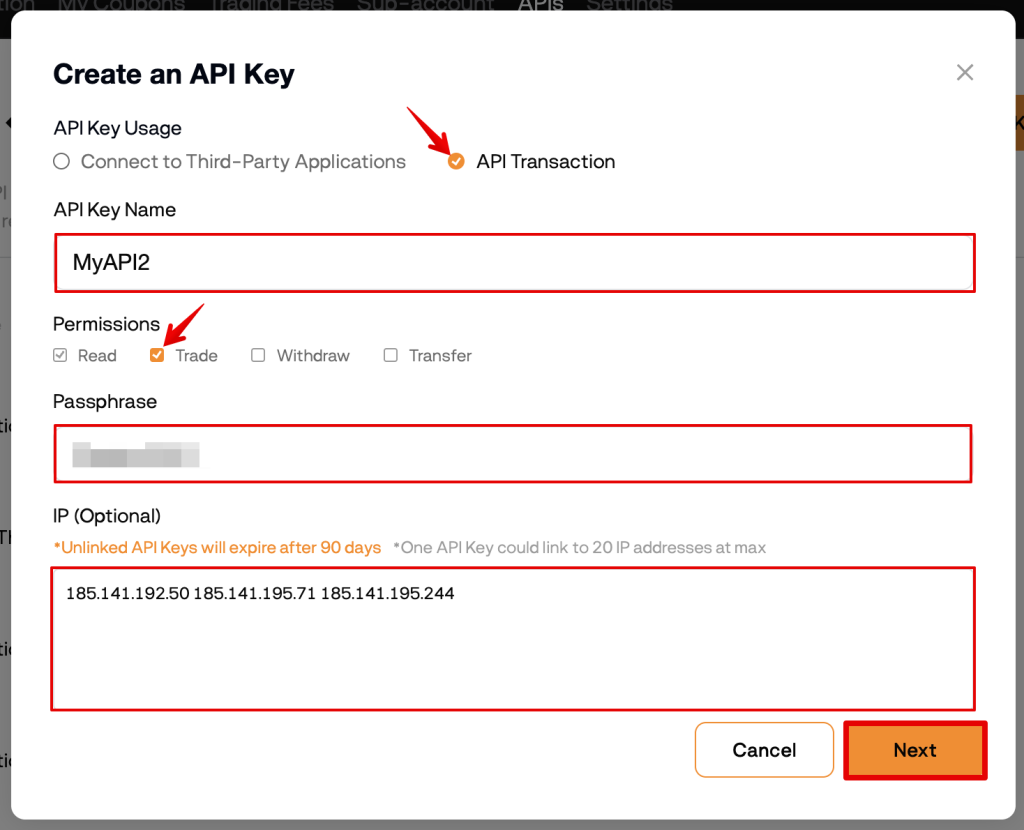Open the Settings tab in top navigation

tap(629, 5)
